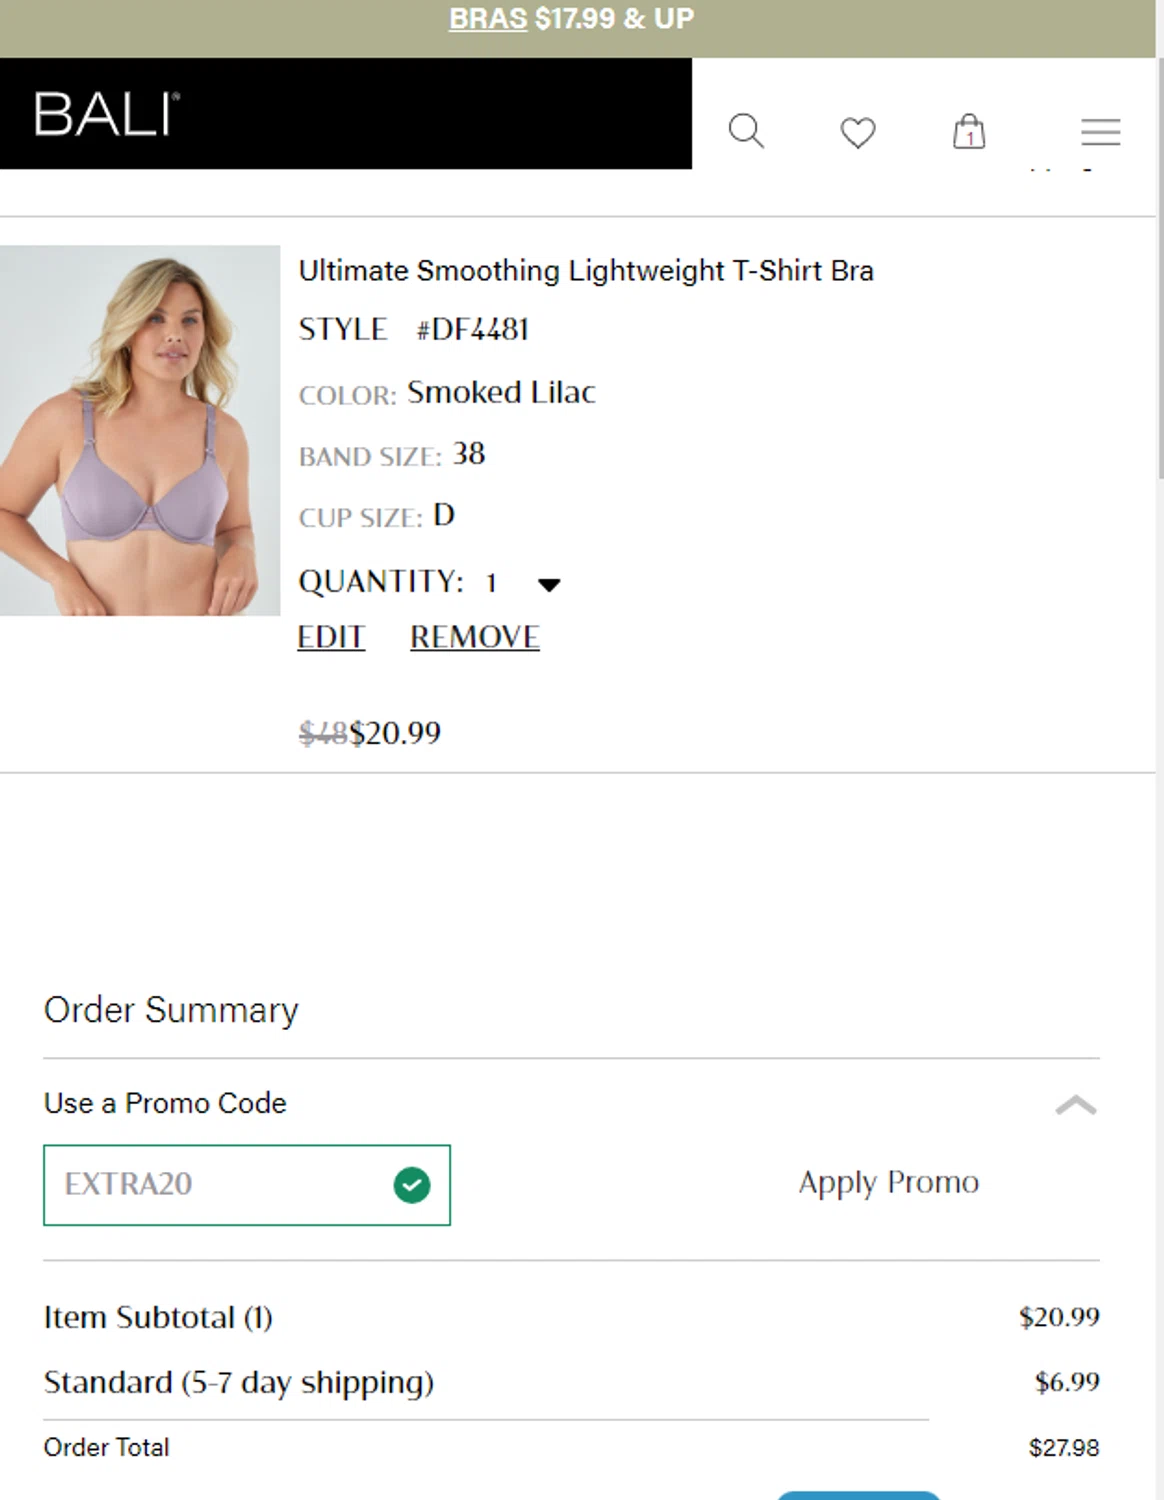Collapse promo code section with chevron arrow
This screenshot has width=1164, height=1500.
(x=1076, y=1105)
